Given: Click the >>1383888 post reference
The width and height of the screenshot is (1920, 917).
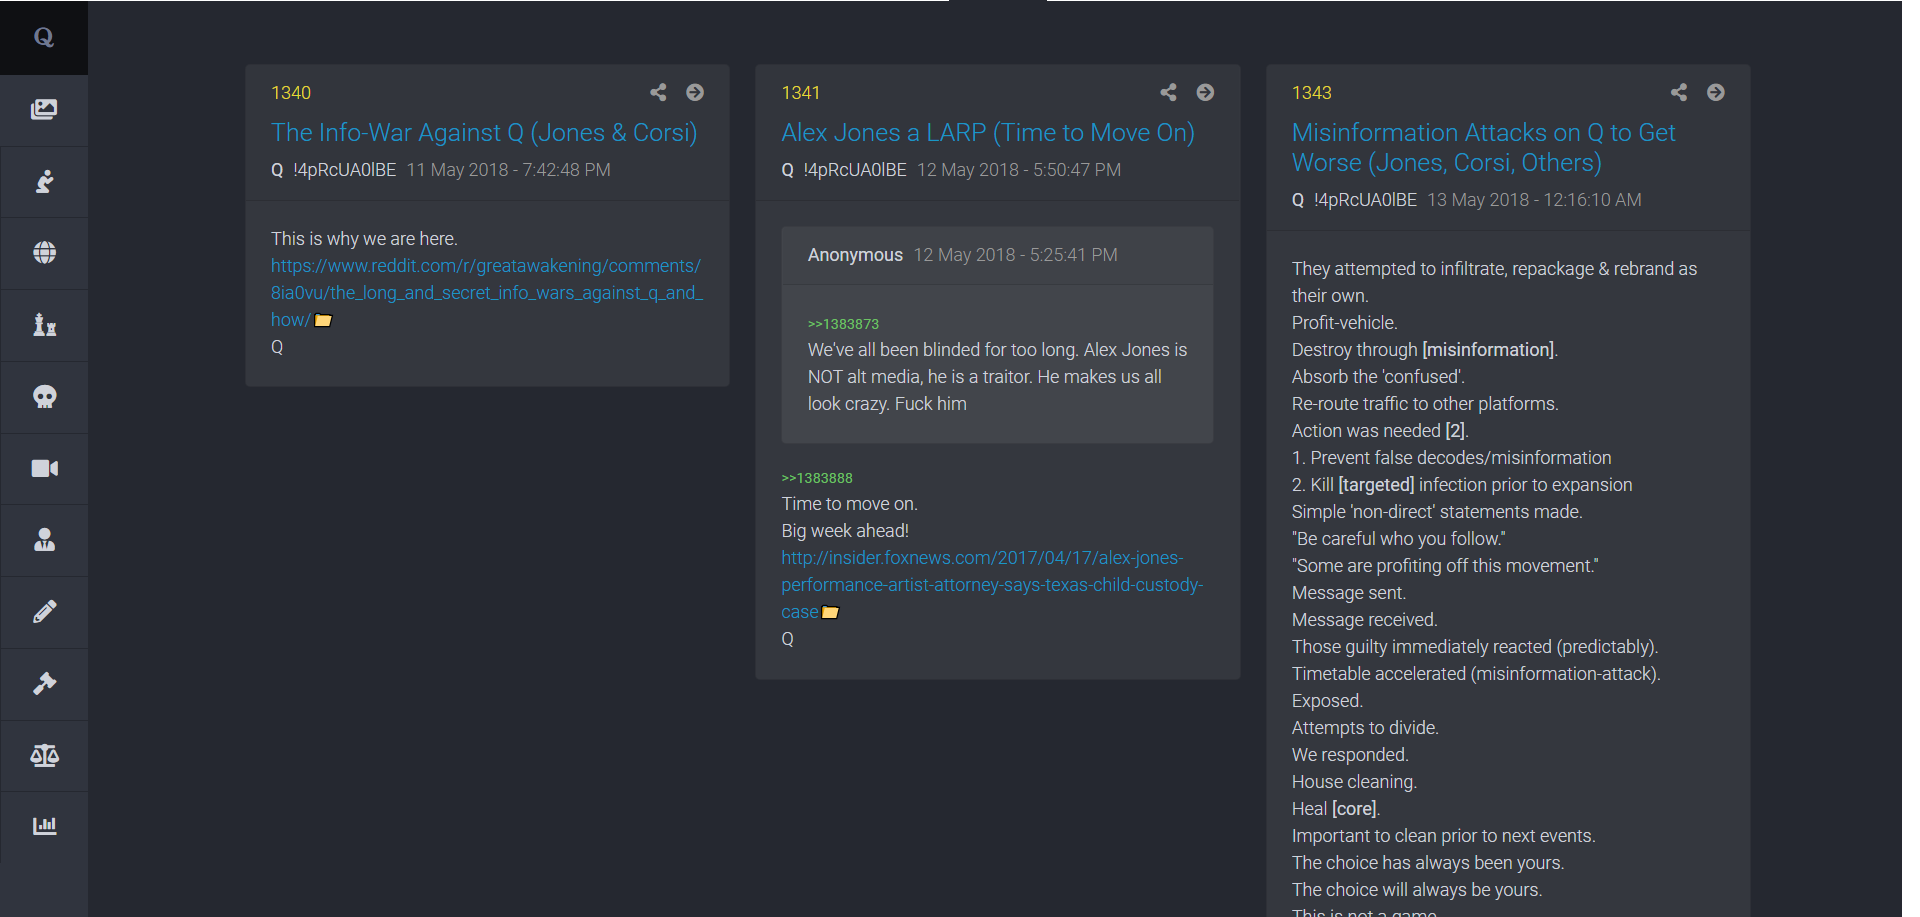Looking at the screenshot, I should coord(817,478).
